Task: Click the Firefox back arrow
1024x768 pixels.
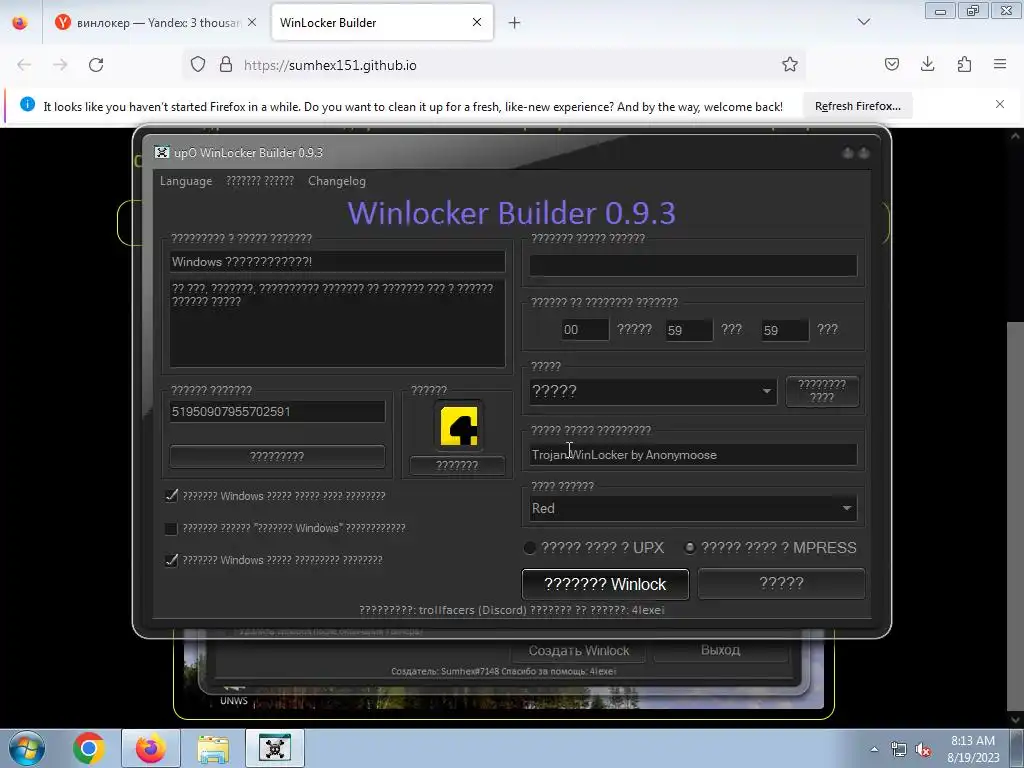Action: 24,65
